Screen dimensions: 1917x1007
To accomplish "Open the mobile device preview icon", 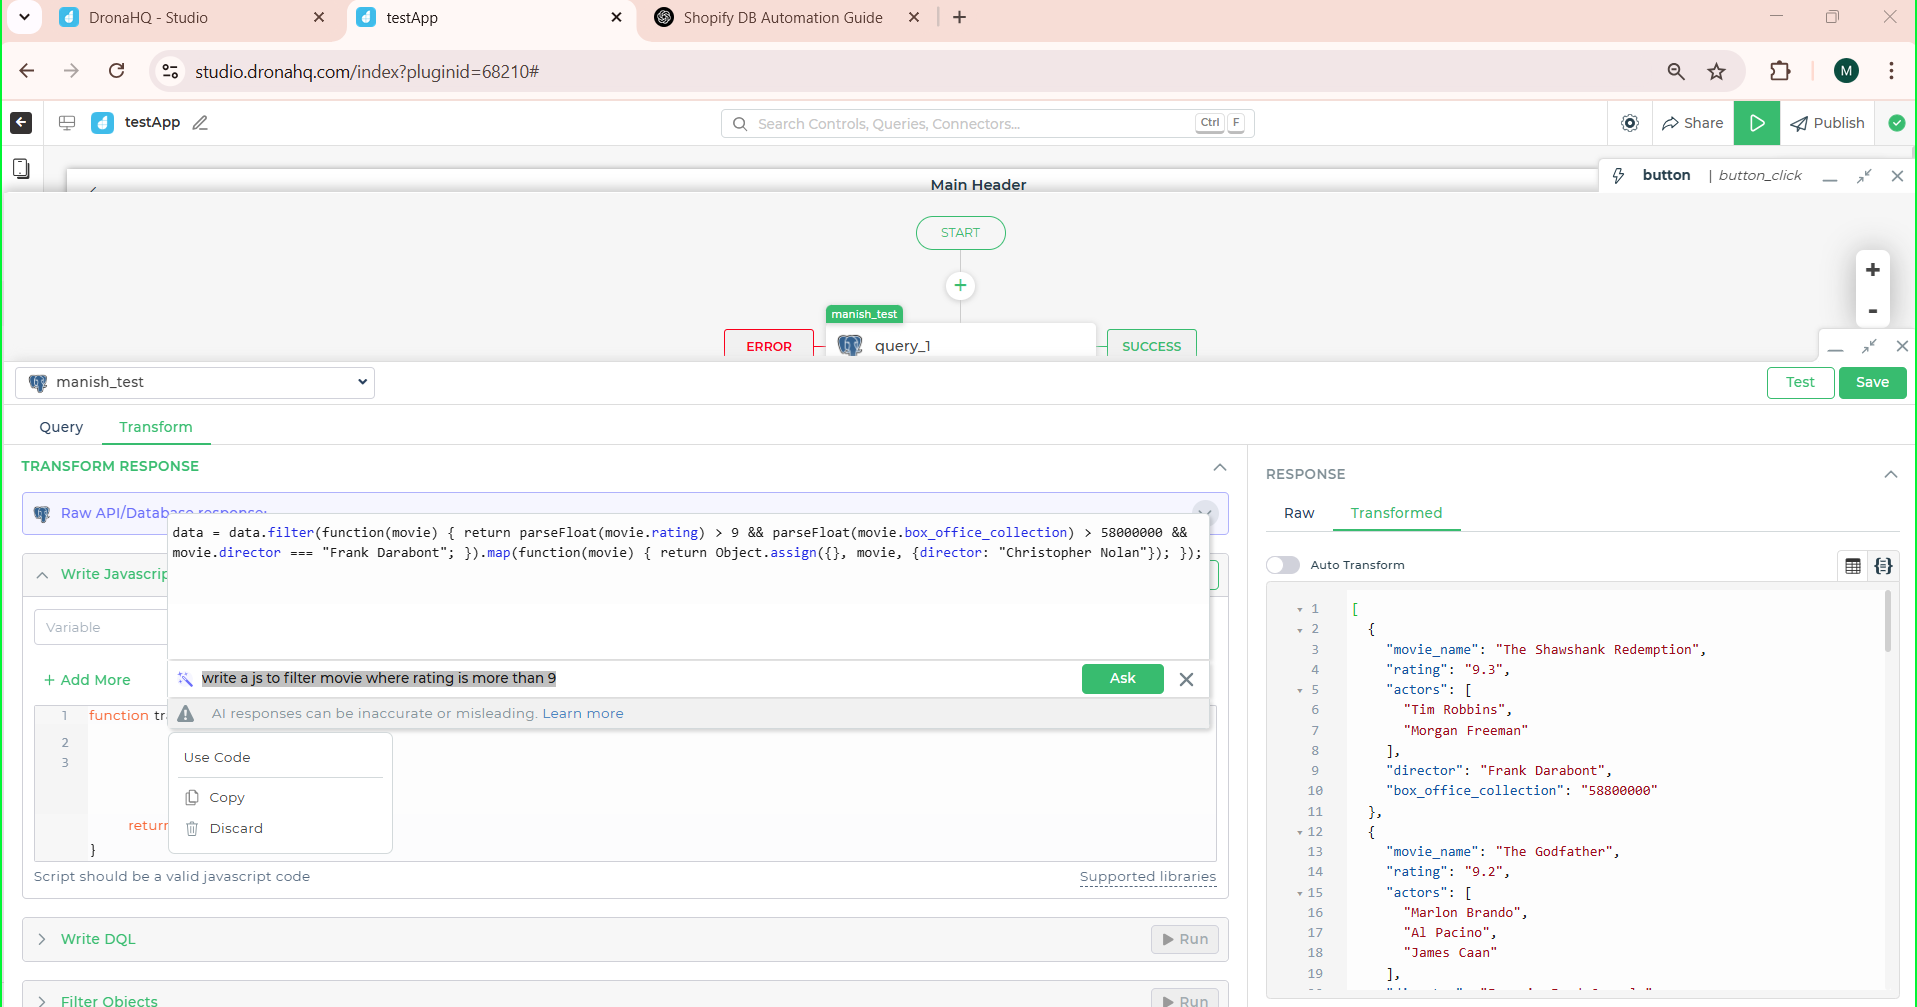I will [x=21, y=168].
